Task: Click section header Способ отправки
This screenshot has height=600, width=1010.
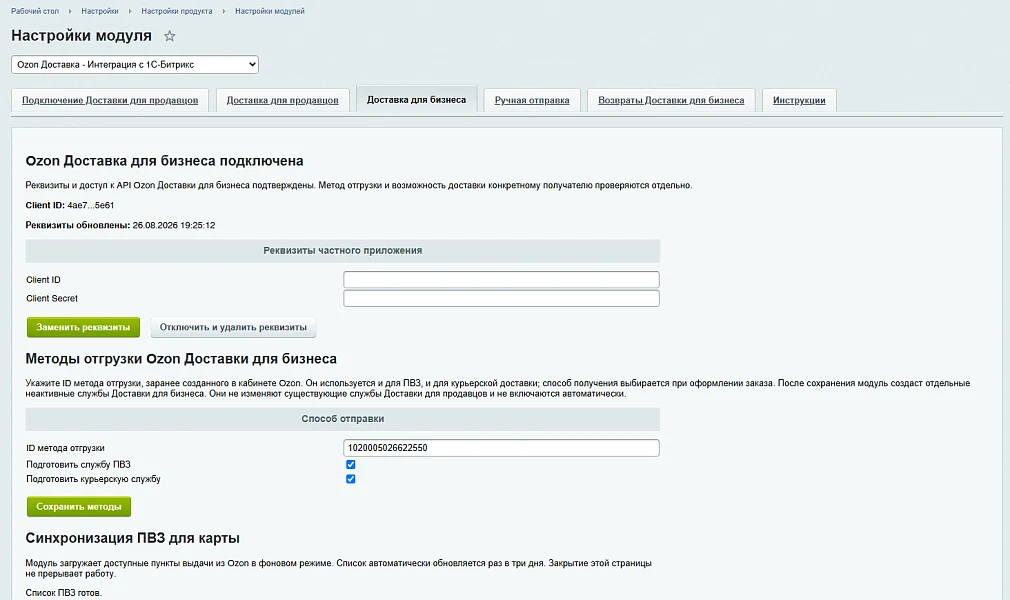Action: (343, 418)
